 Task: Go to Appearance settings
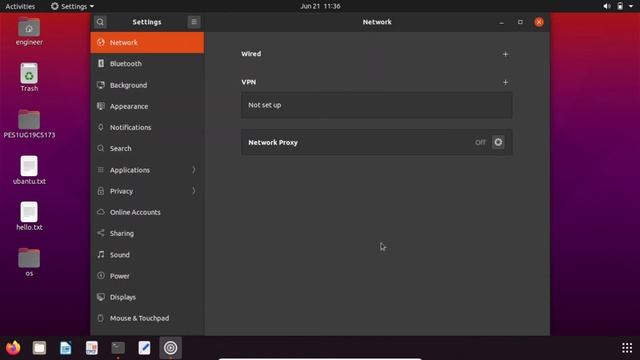[x=147, y=106]
